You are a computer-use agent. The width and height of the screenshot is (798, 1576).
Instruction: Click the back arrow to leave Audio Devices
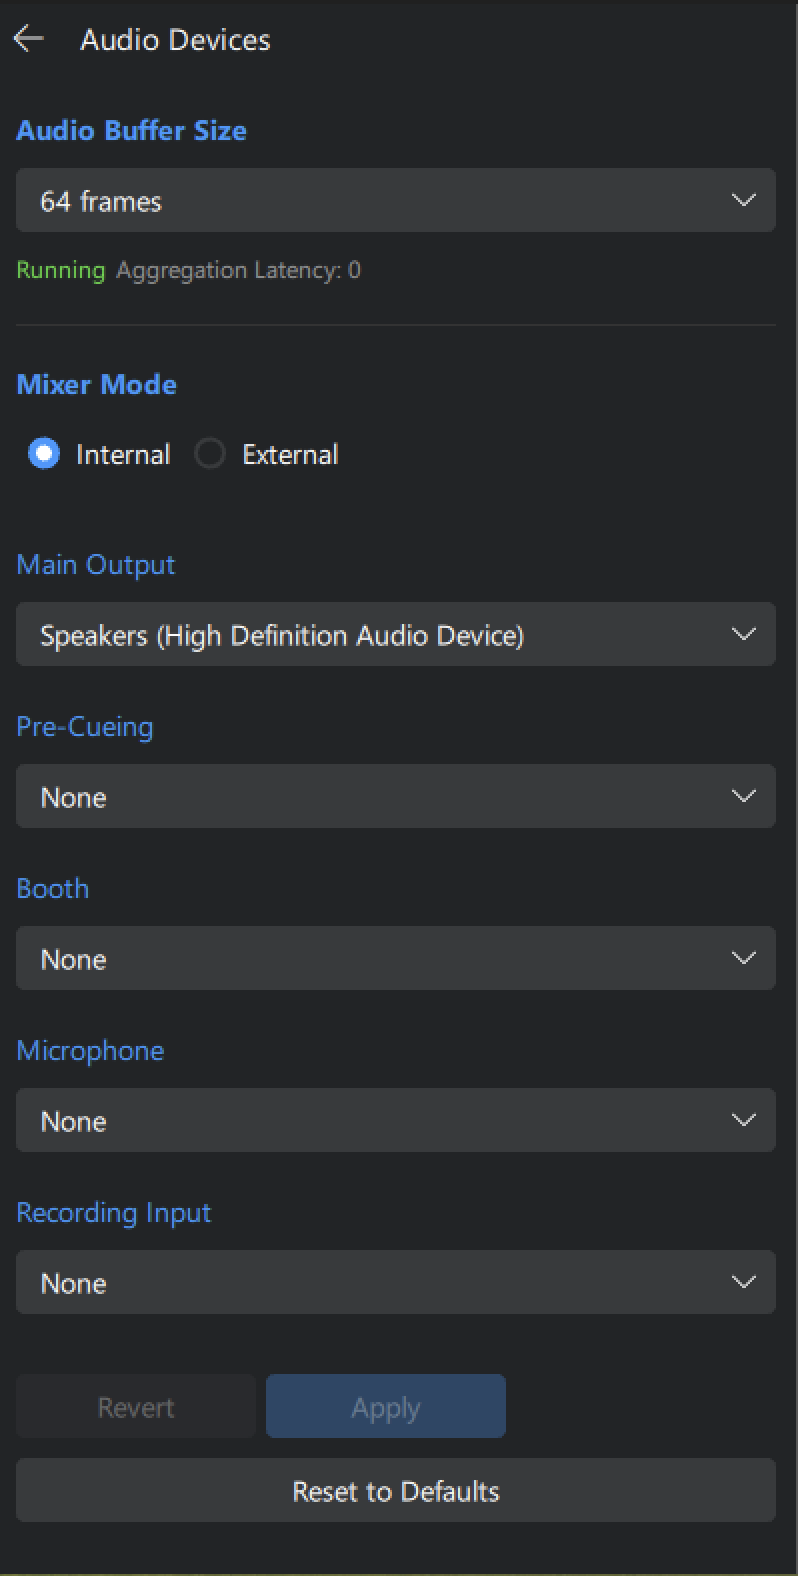click(x=29, y=39)
